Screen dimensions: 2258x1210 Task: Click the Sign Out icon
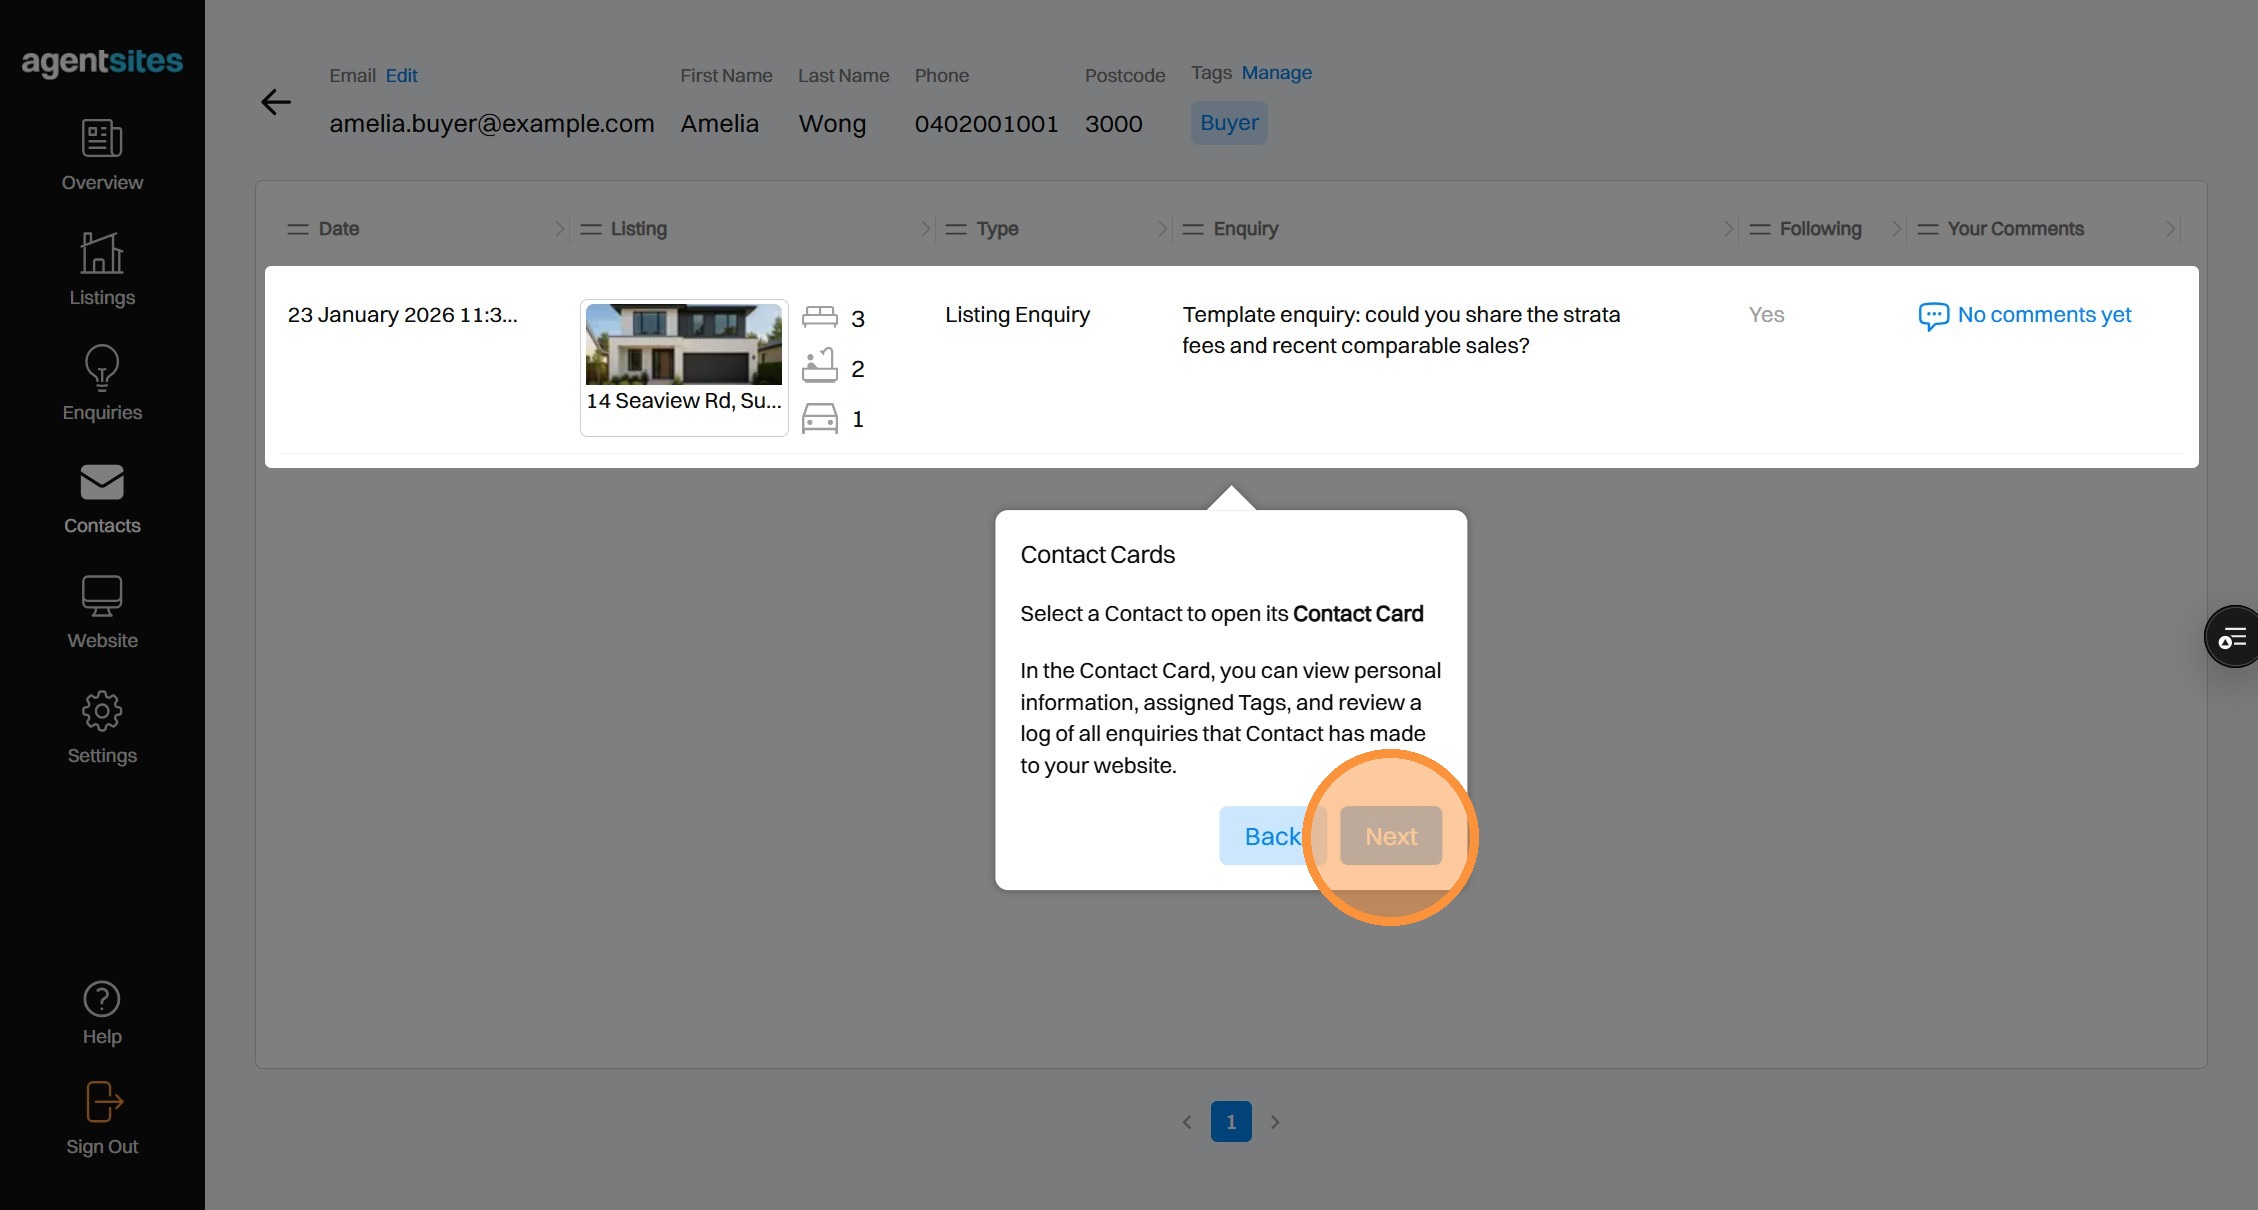tap(102, 1103)
